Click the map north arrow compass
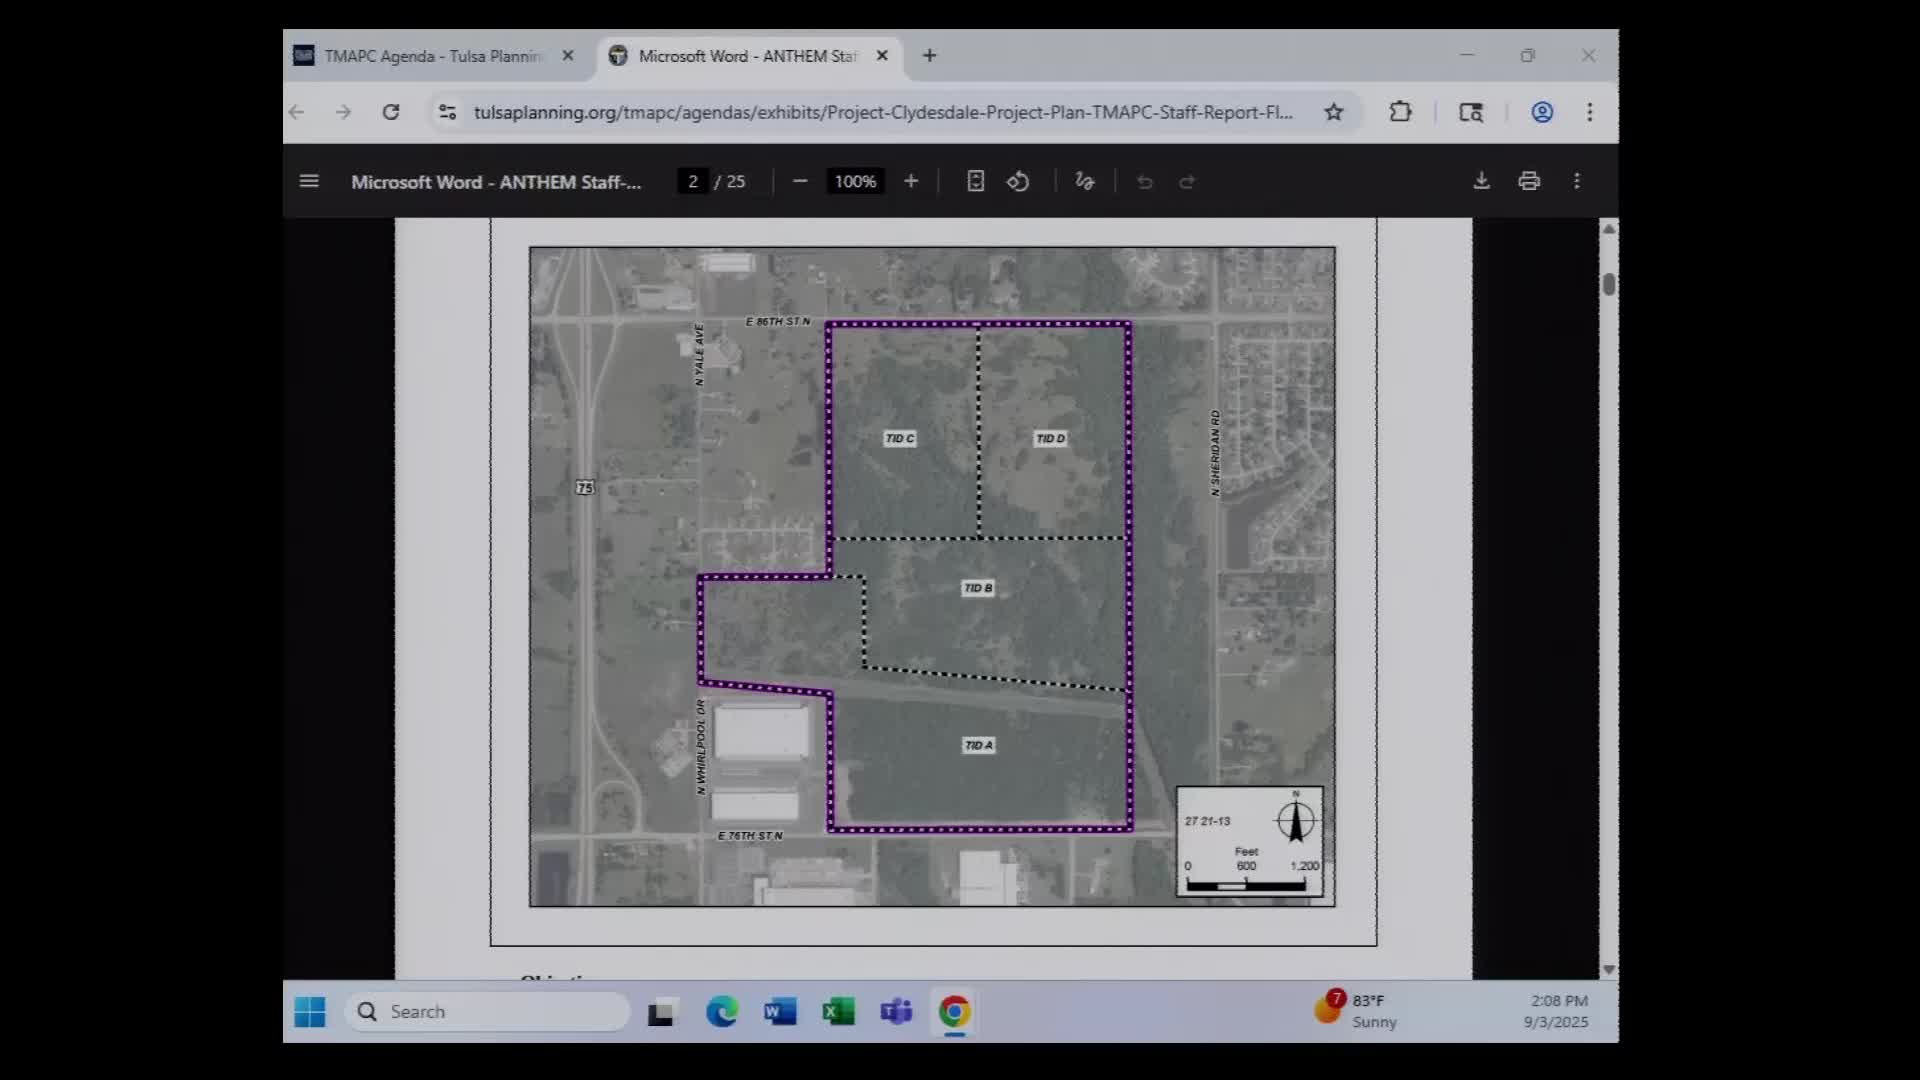1920x1080 pixels. point(1295,820)
